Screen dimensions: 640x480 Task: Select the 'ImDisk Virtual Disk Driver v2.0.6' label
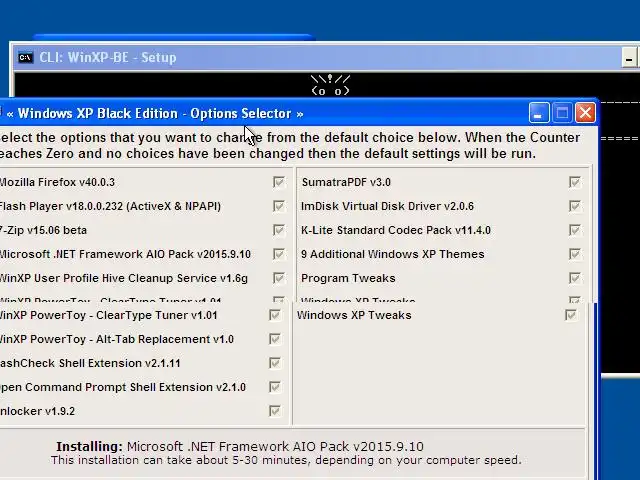click(387, 206)
